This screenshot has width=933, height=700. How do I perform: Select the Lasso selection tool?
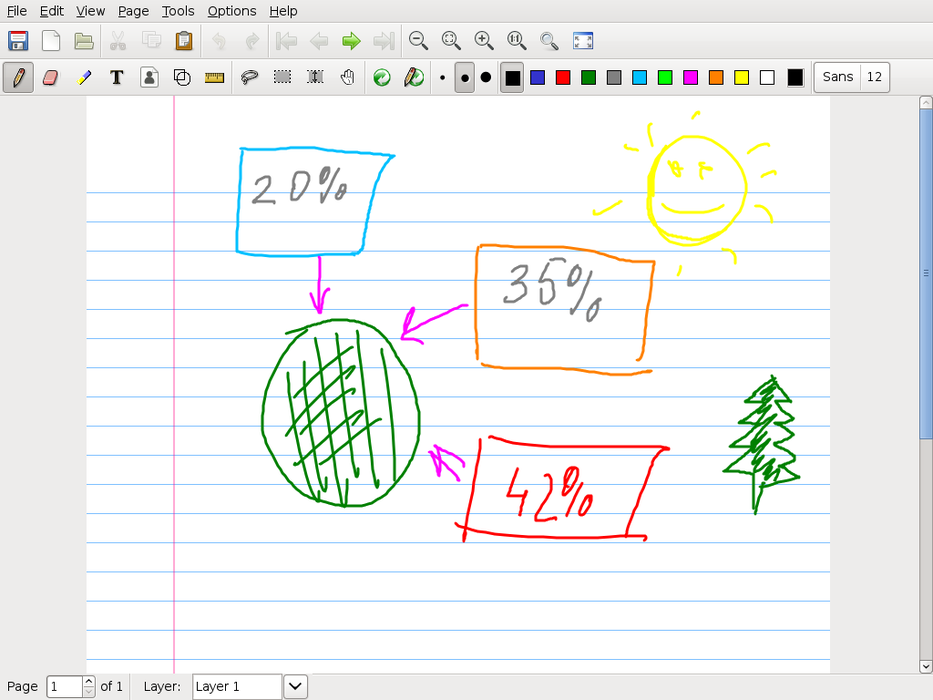pos(250,77)
